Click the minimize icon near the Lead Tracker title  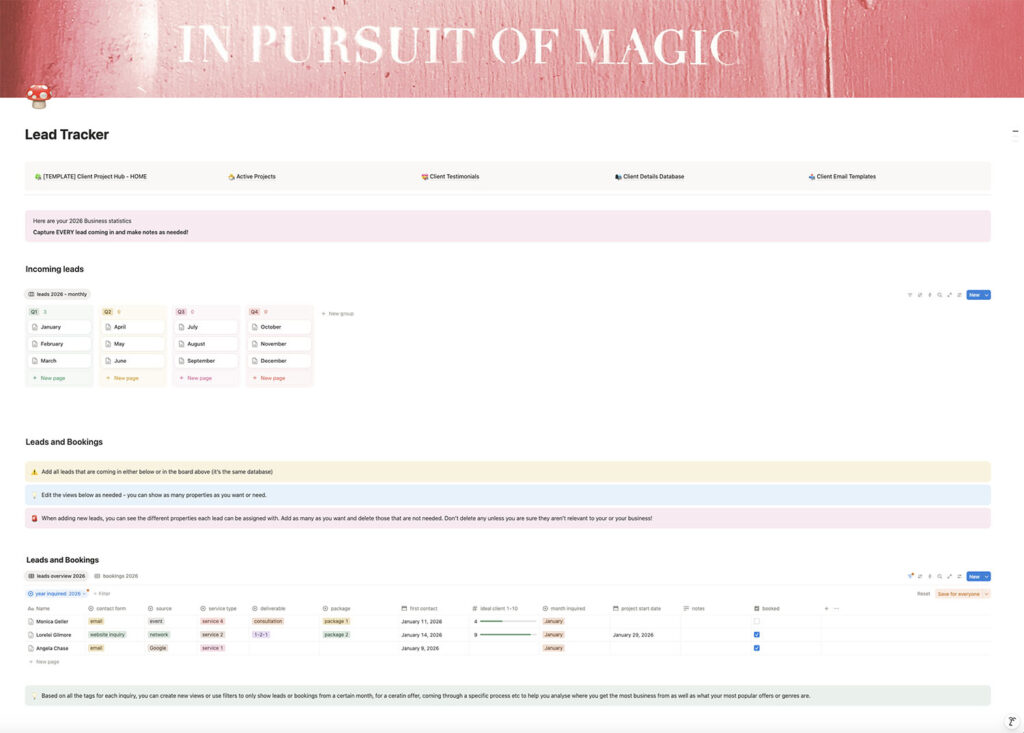tap(1015, 130)
